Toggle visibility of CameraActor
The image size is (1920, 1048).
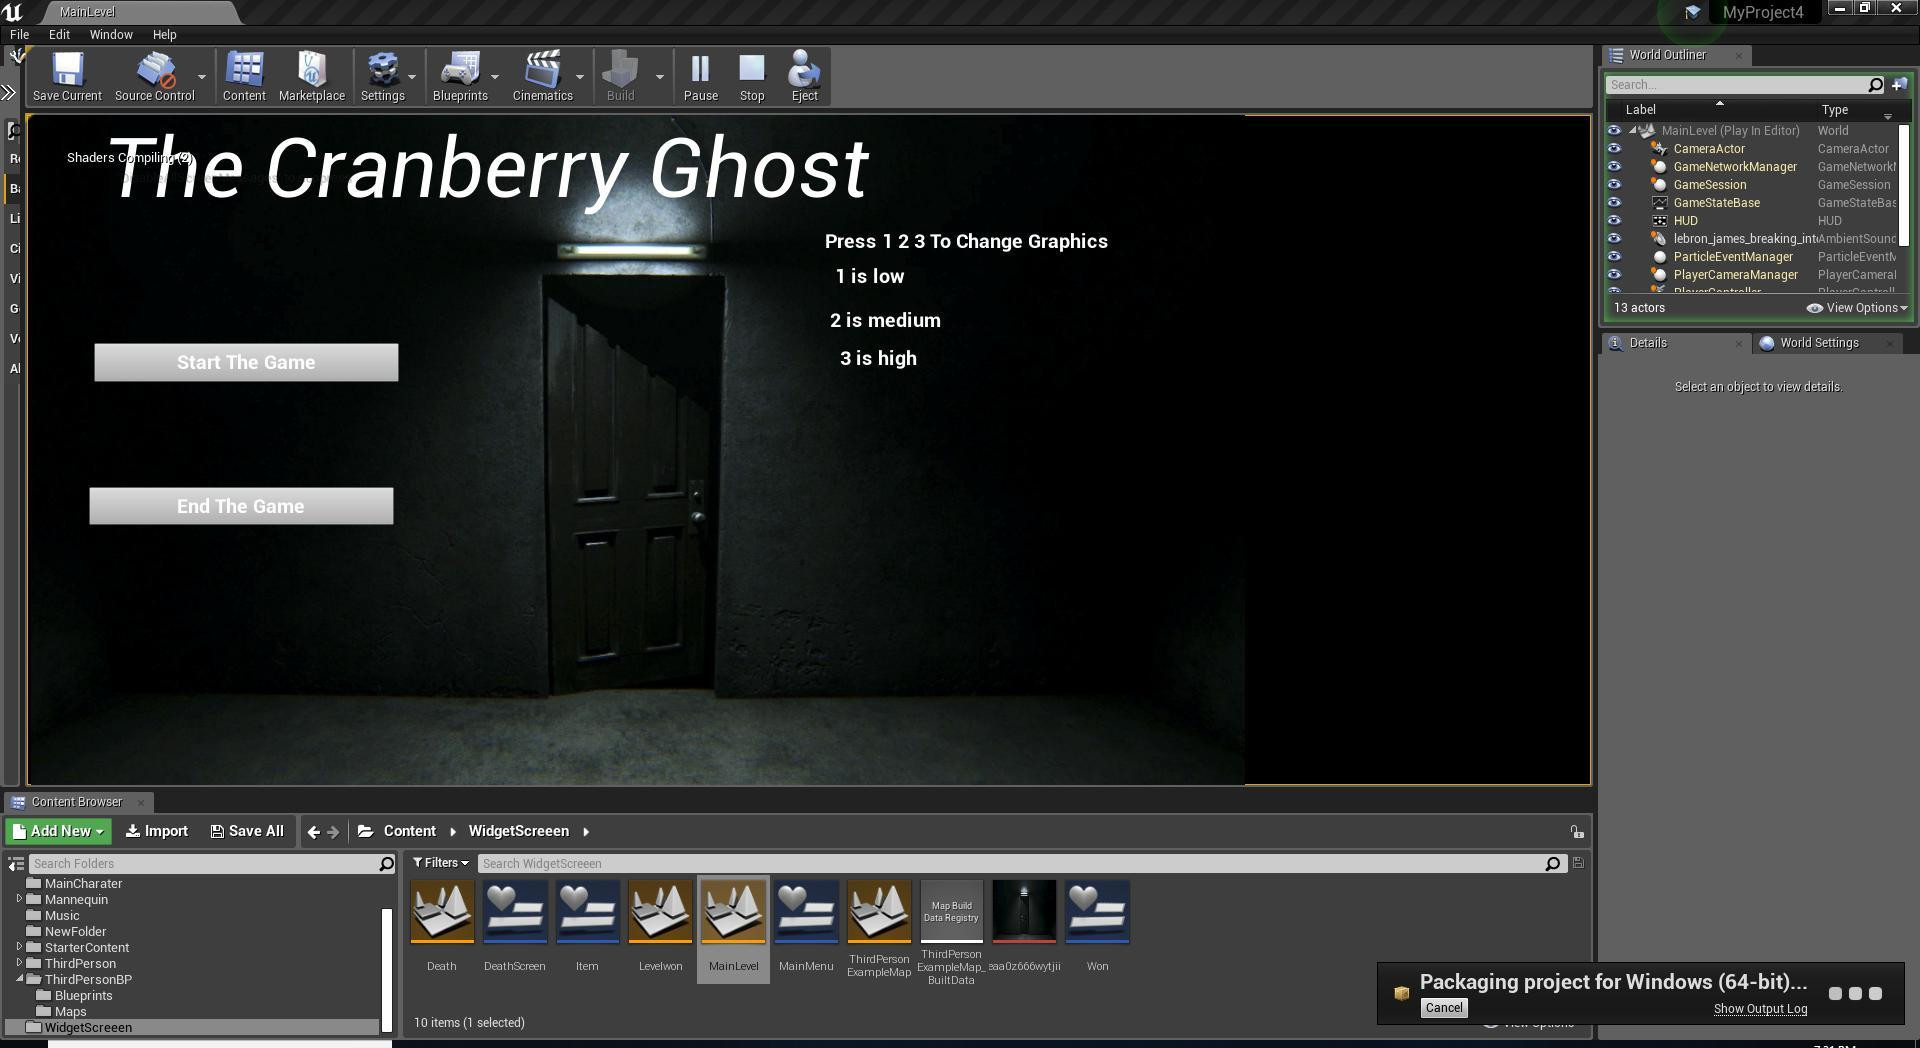[1614, 149]
